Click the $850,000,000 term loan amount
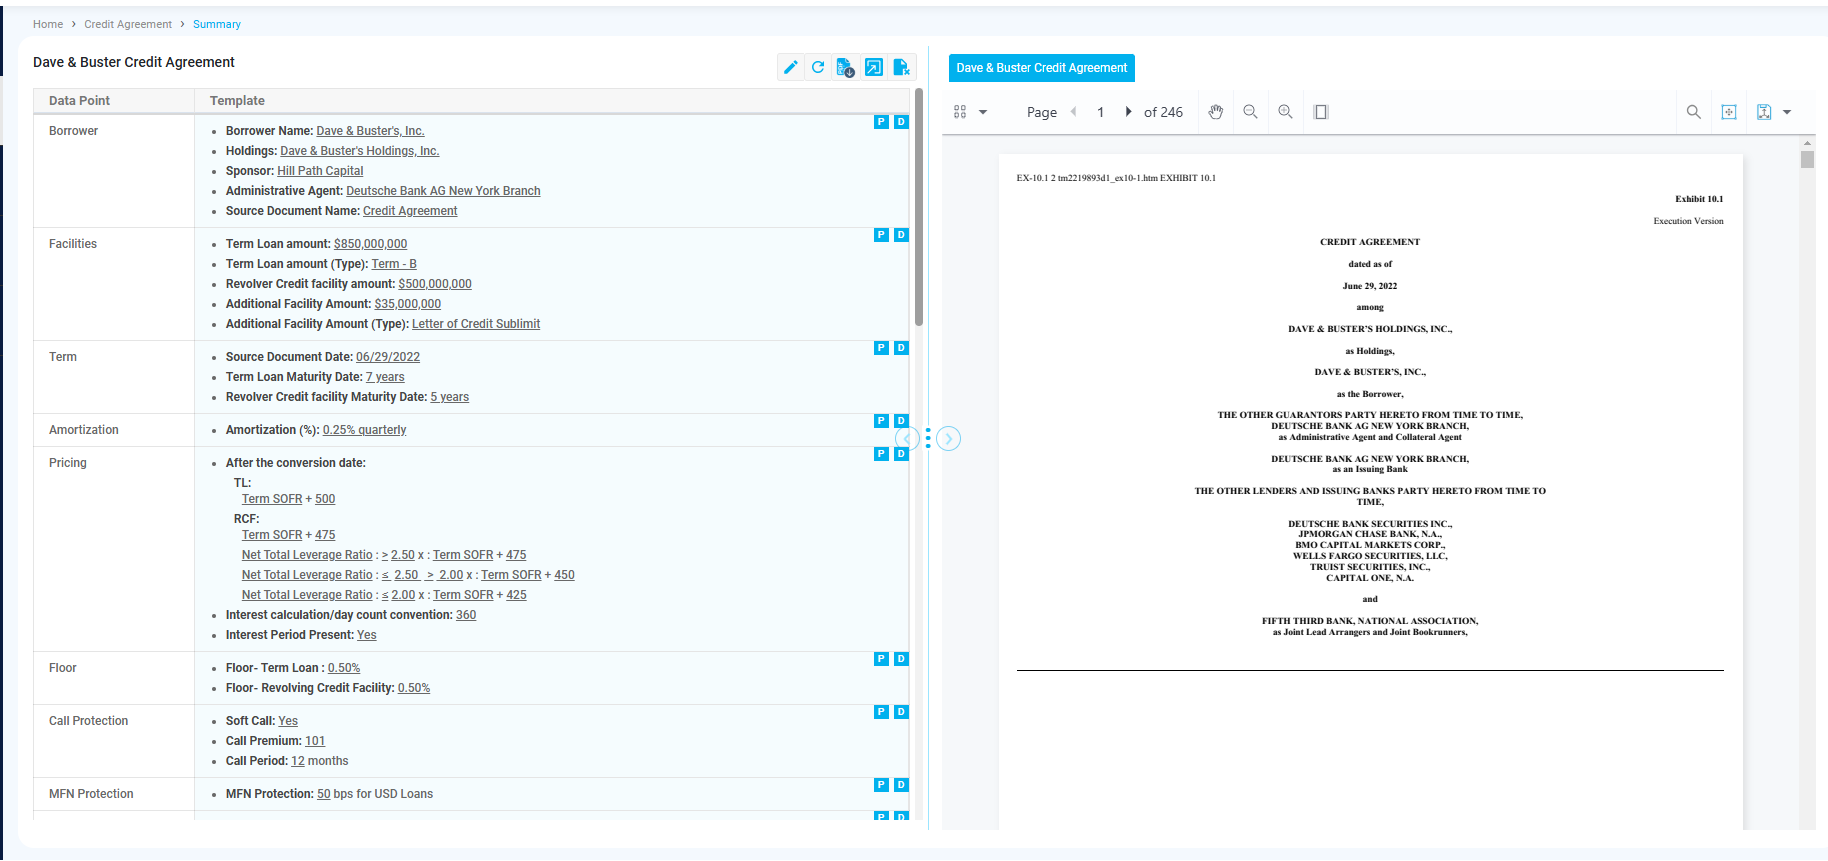This screenshot has height=861, width=1828. pos(370,244)
